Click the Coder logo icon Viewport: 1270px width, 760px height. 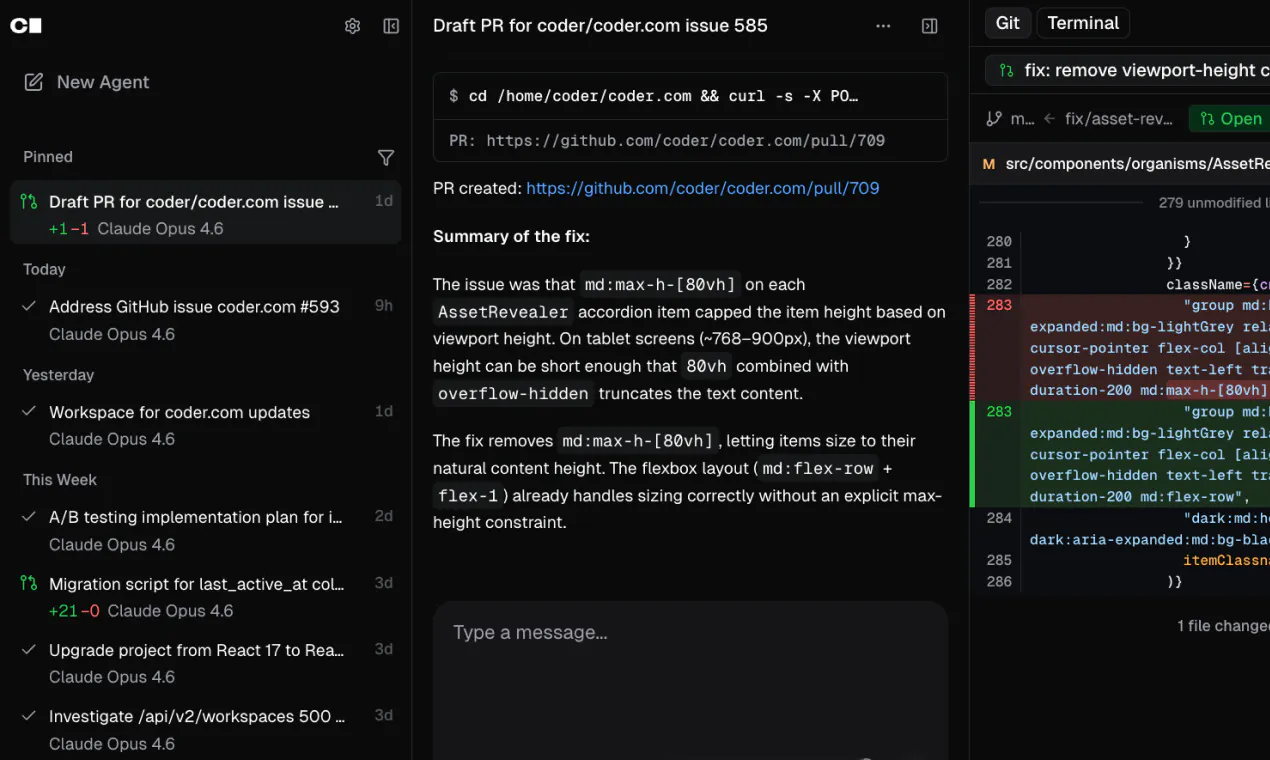[x=26, y=26]
